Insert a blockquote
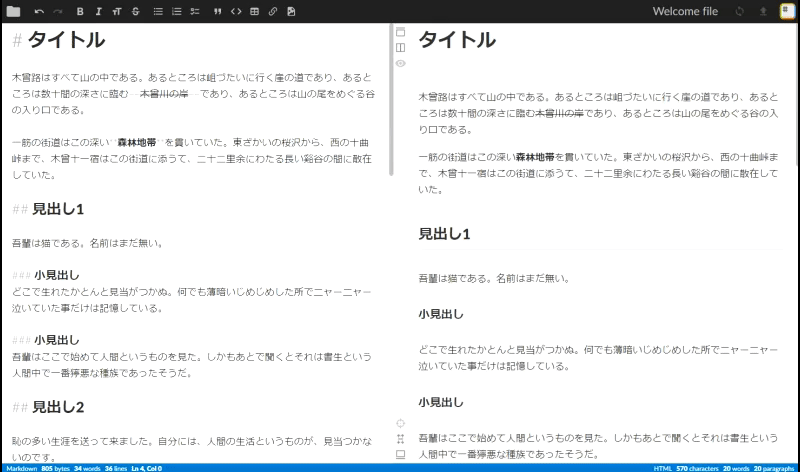This screenshot has width=800, height=472. coord(218,11)
